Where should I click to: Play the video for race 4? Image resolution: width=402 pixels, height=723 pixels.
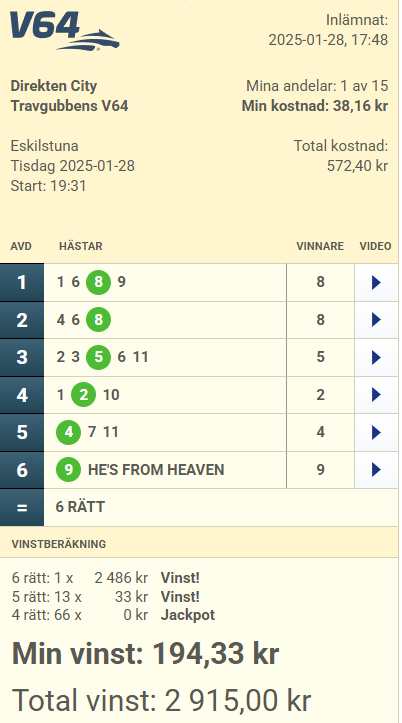pyautogui.click(x=376, y=395)
